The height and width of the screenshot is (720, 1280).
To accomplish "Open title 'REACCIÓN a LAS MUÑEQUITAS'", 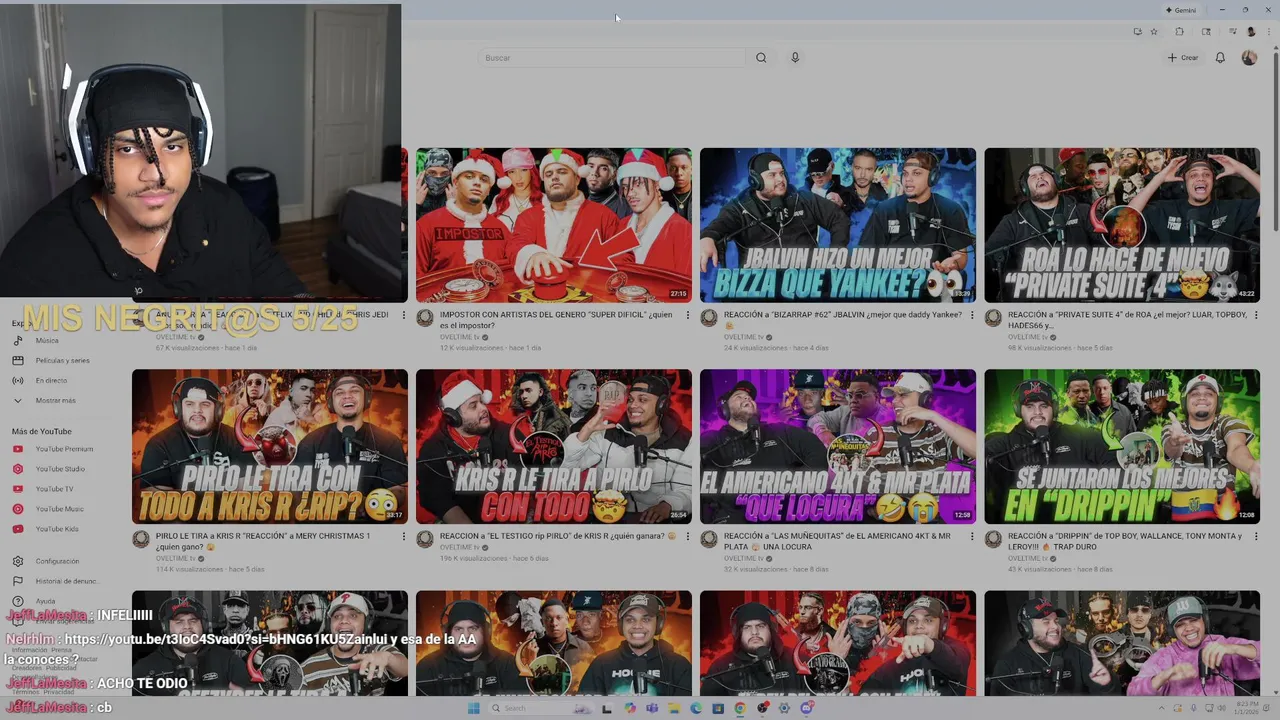I will [x=838, y=541].
